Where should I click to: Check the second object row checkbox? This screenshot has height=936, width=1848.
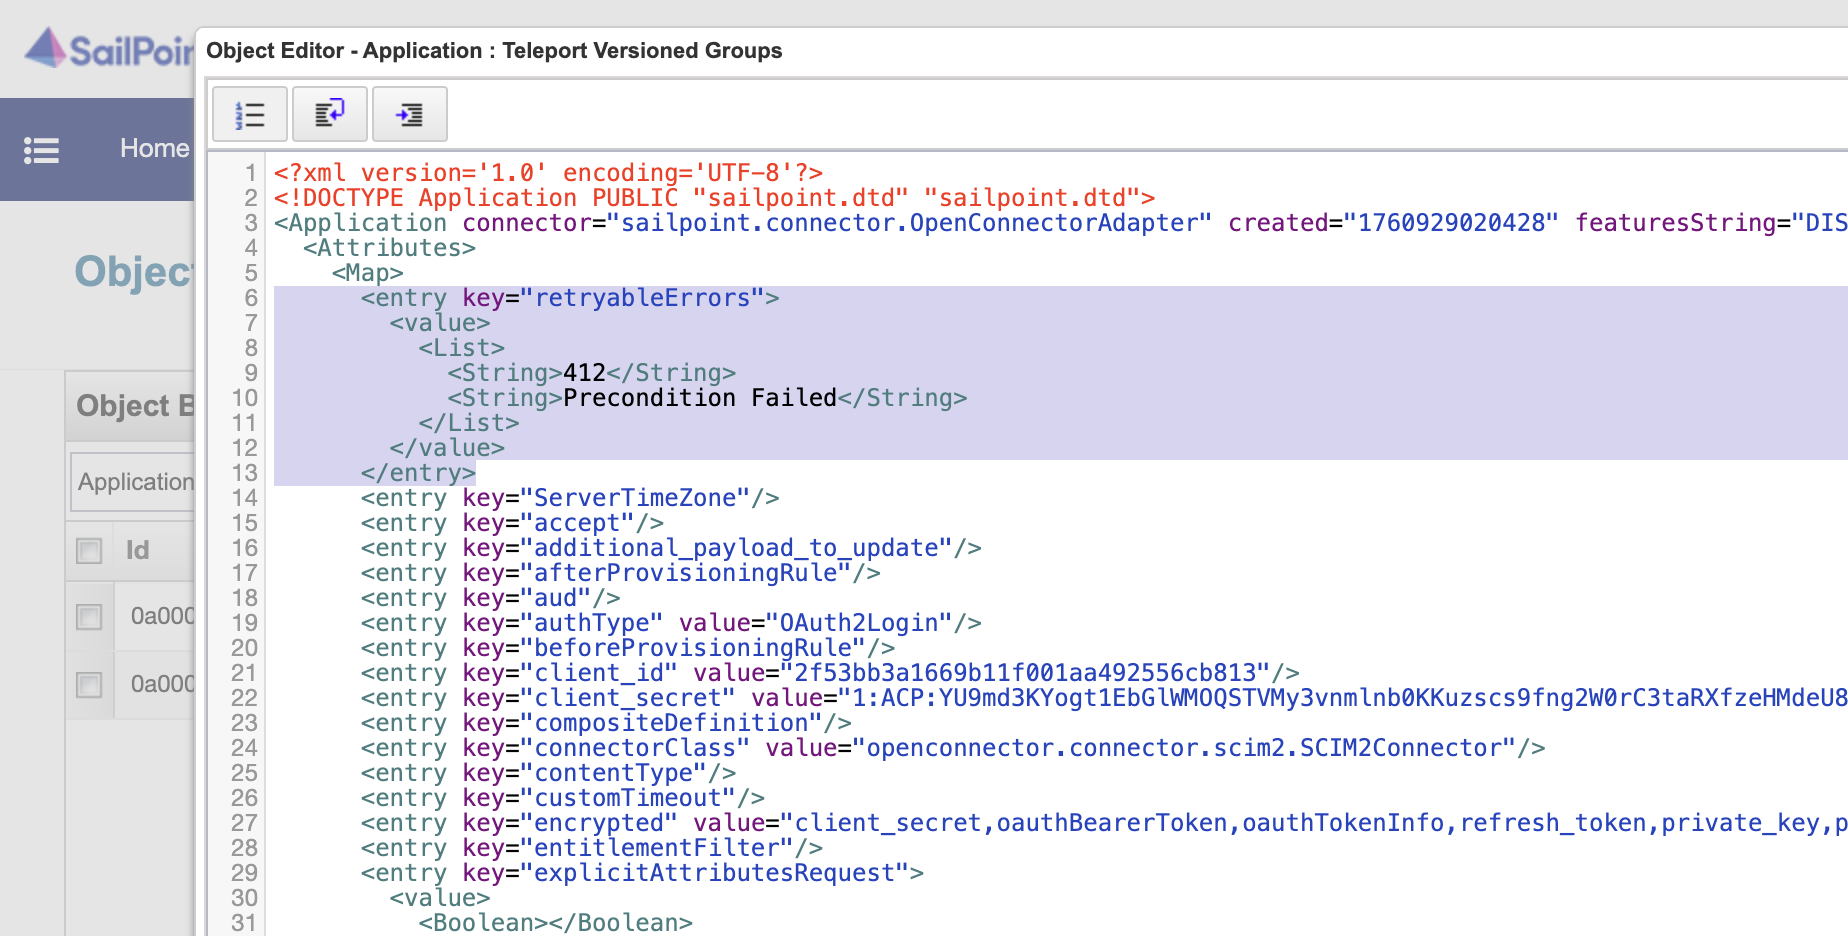tap(89, 685)
